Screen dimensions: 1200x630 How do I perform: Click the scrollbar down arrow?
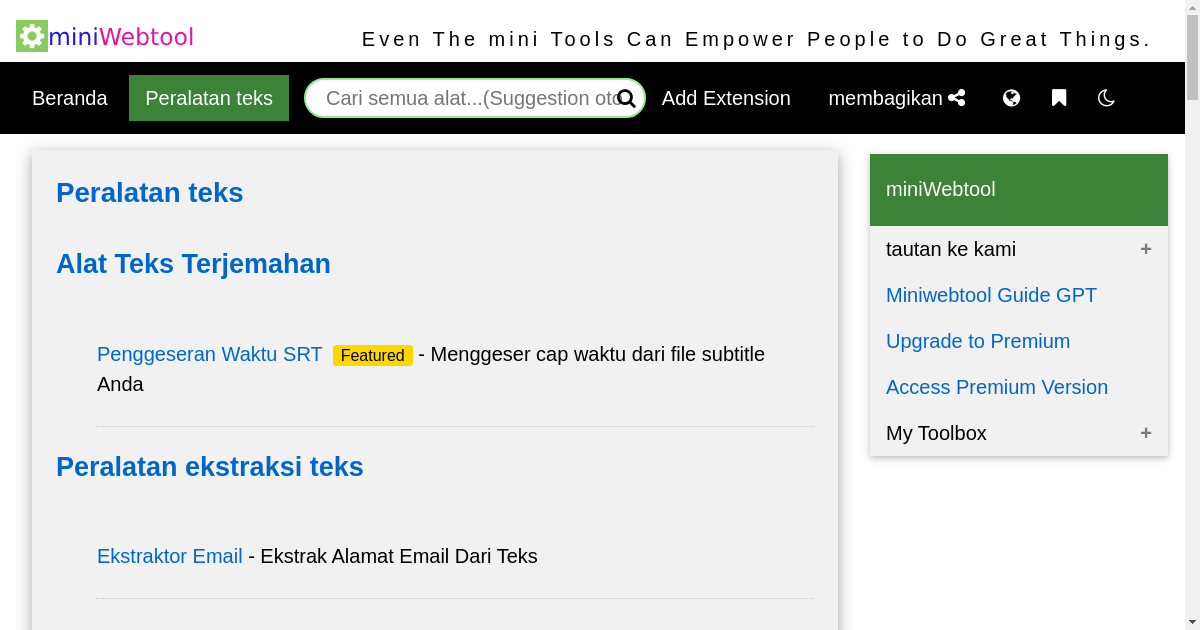click(1192, 622)
